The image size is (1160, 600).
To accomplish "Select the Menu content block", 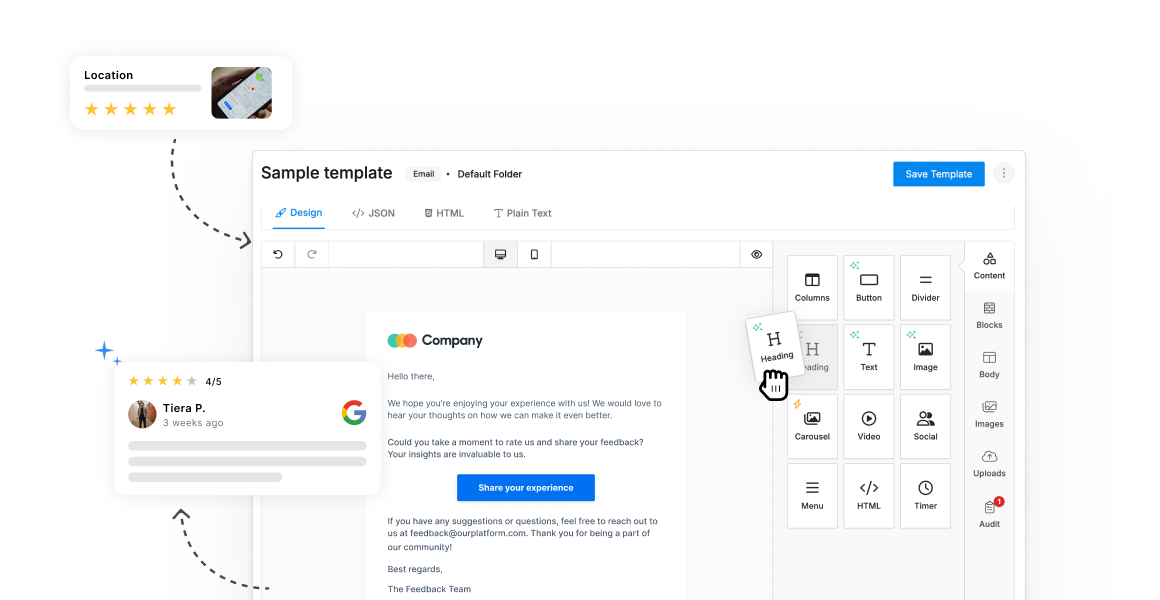I will click(812, 496).
